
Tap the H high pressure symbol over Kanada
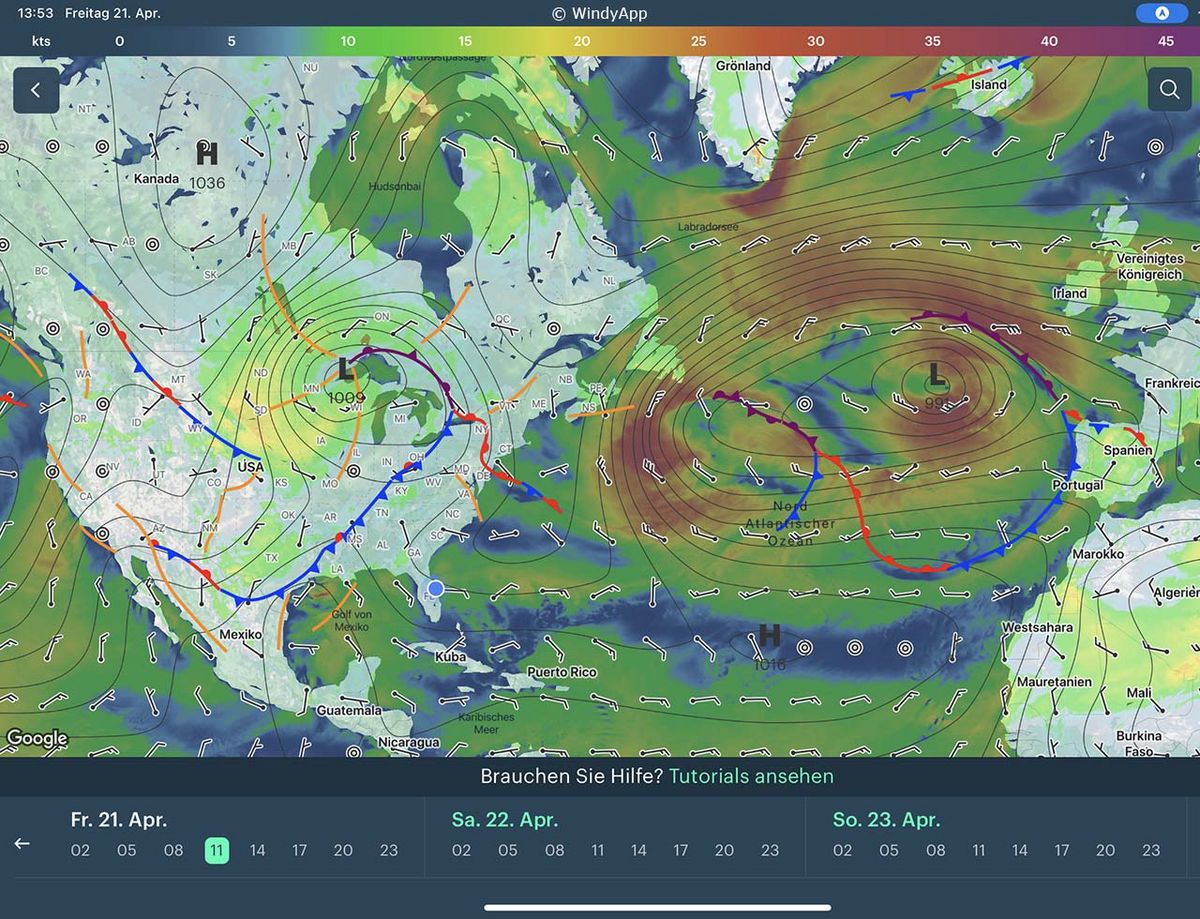pyautogui.click(x=207, y=154)
